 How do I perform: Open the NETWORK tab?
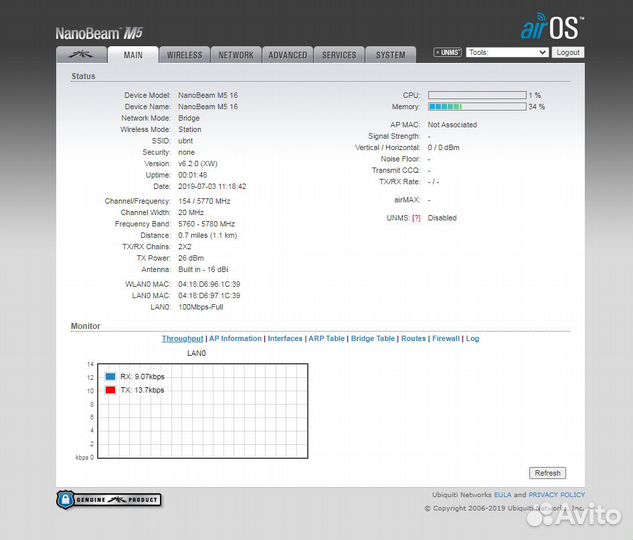236,55
